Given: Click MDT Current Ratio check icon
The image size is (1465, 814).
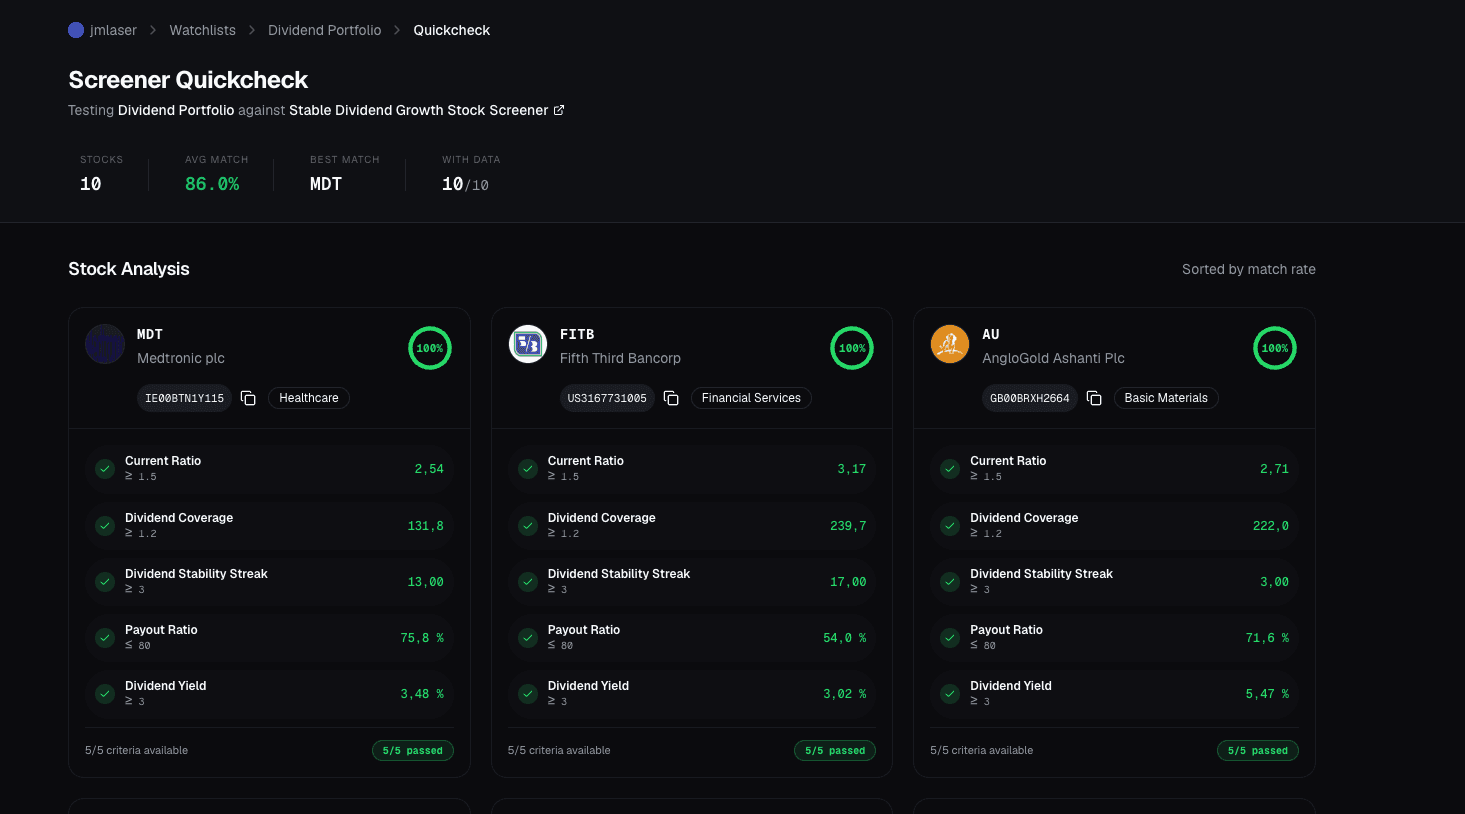Looking at the screenshot, I should click(x=105, y=469).
